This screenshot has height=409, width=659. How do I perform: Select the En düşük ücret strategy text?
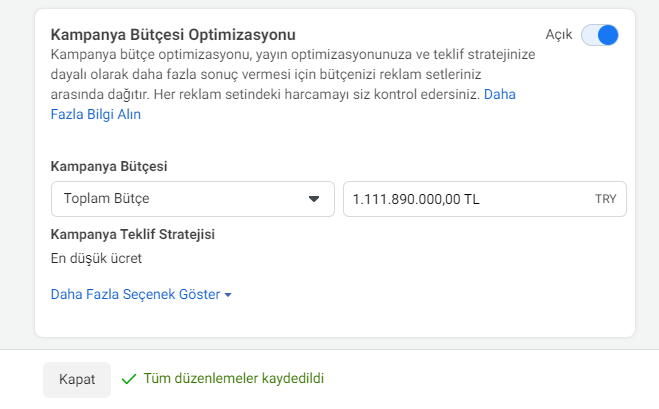tap(96, 258)
